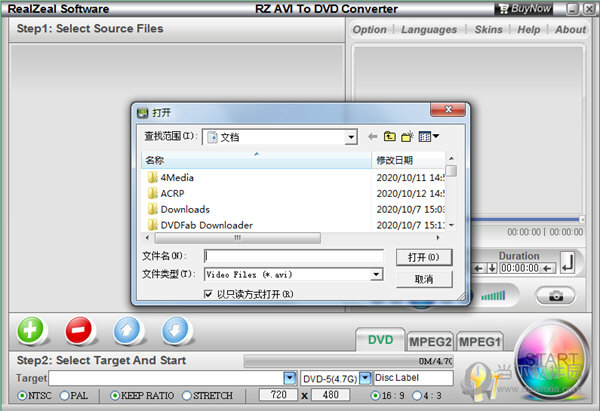The width and height of the screenshot is (600, 411).
Task: Open the Option menu
Action: coord(369,29)
